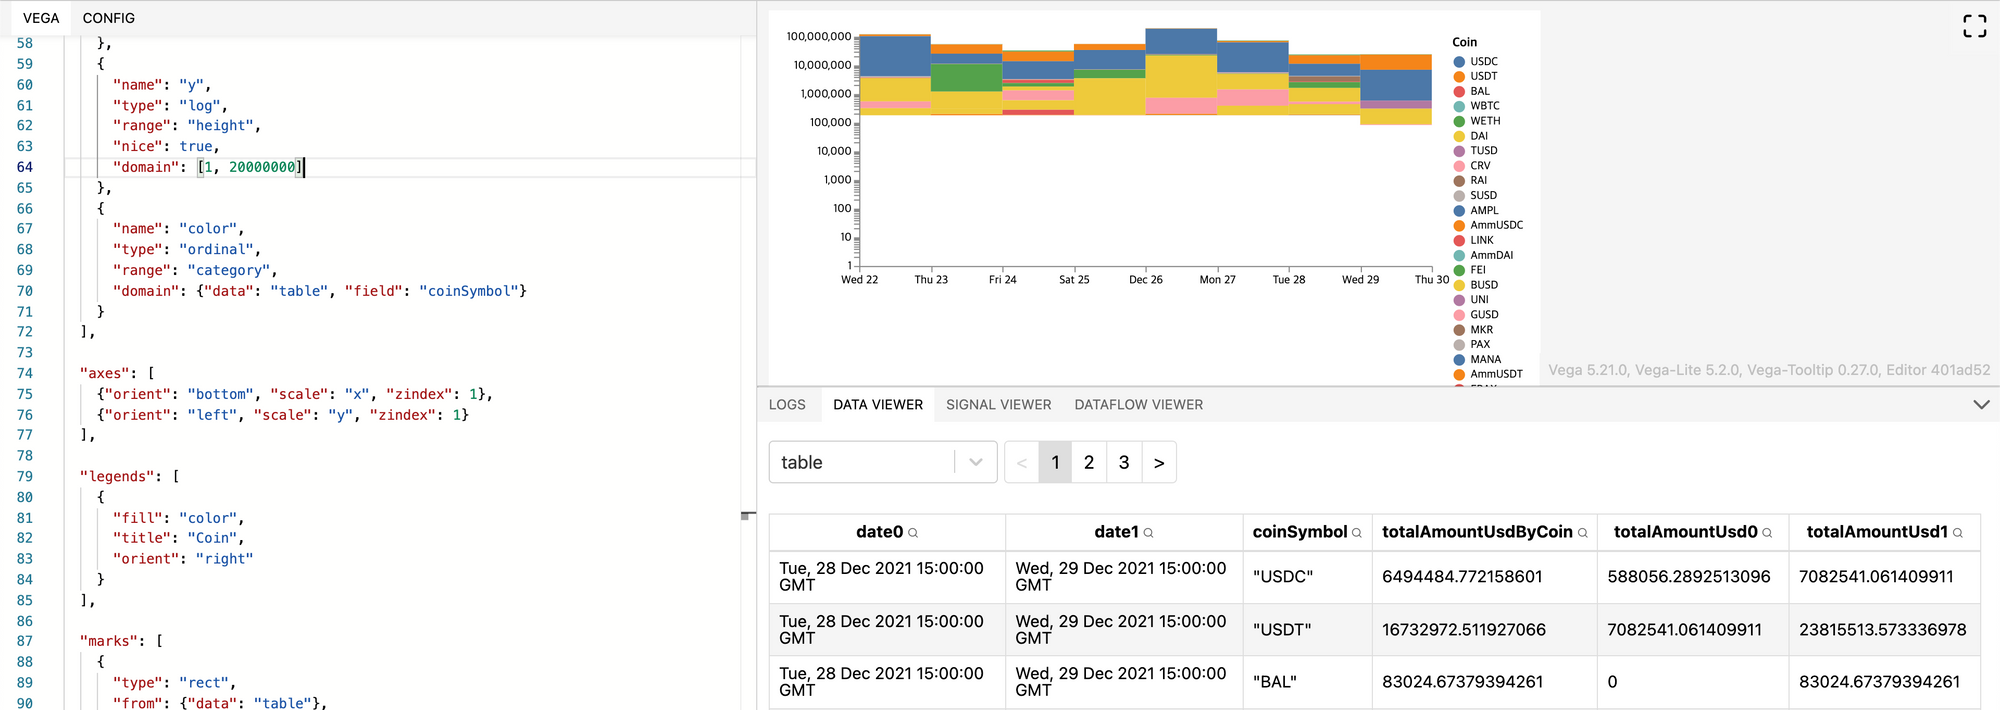Open the SIGNAL VIEWER tab

[998, 405]
